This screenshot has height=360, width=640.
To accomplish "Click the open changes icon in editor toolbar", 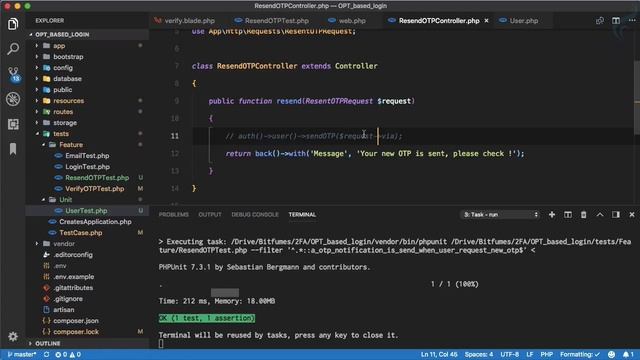I will [x=600, y=20].
